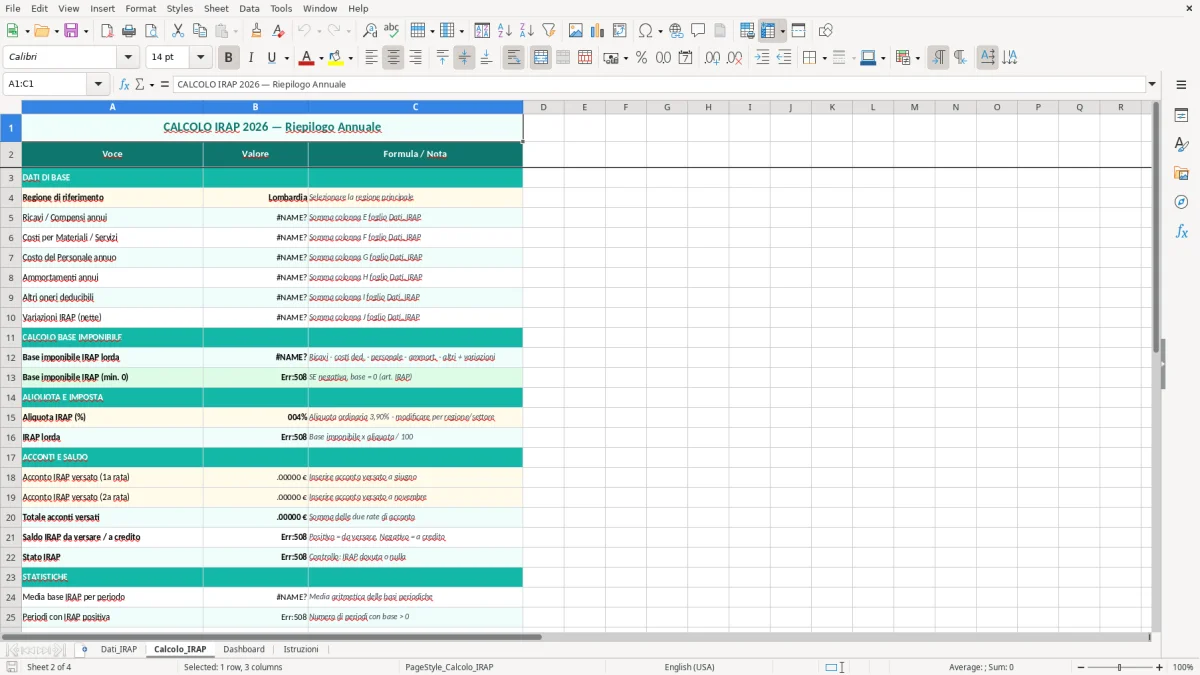Insert a hyperlink

pos(676,31)
